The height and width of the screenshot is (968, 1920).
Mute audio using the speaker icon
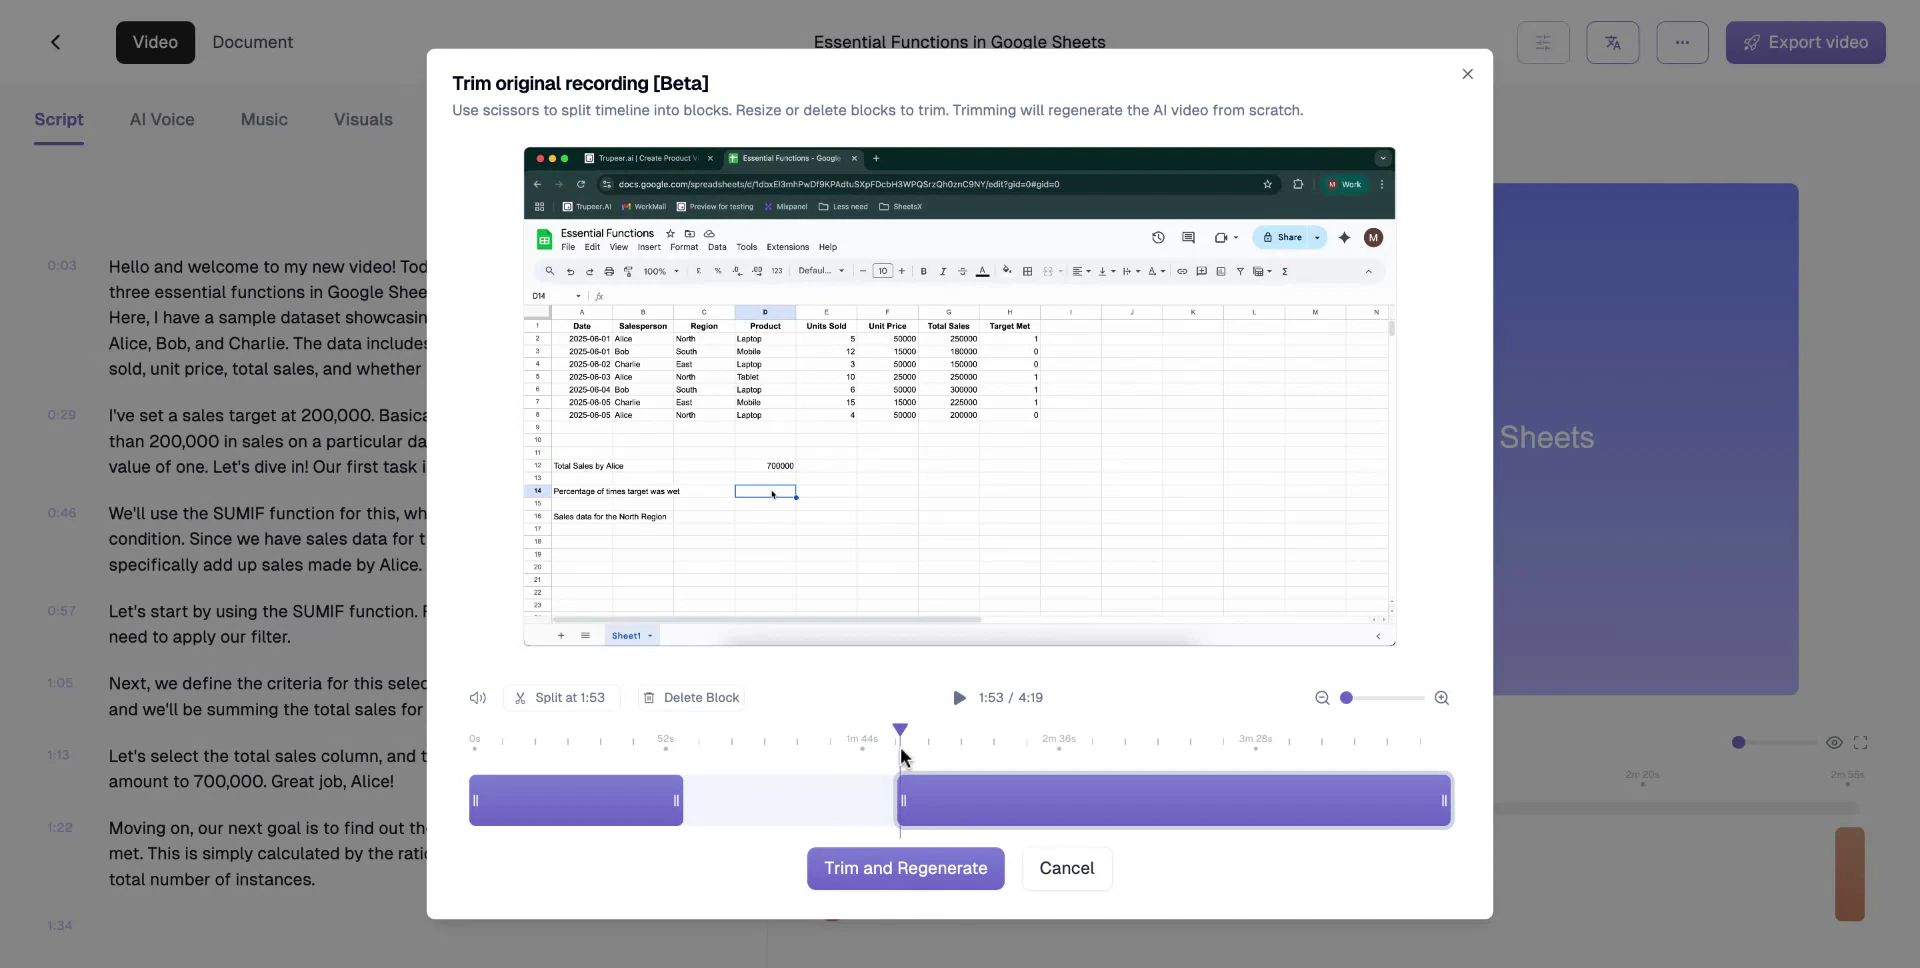[x=477, y=698]
